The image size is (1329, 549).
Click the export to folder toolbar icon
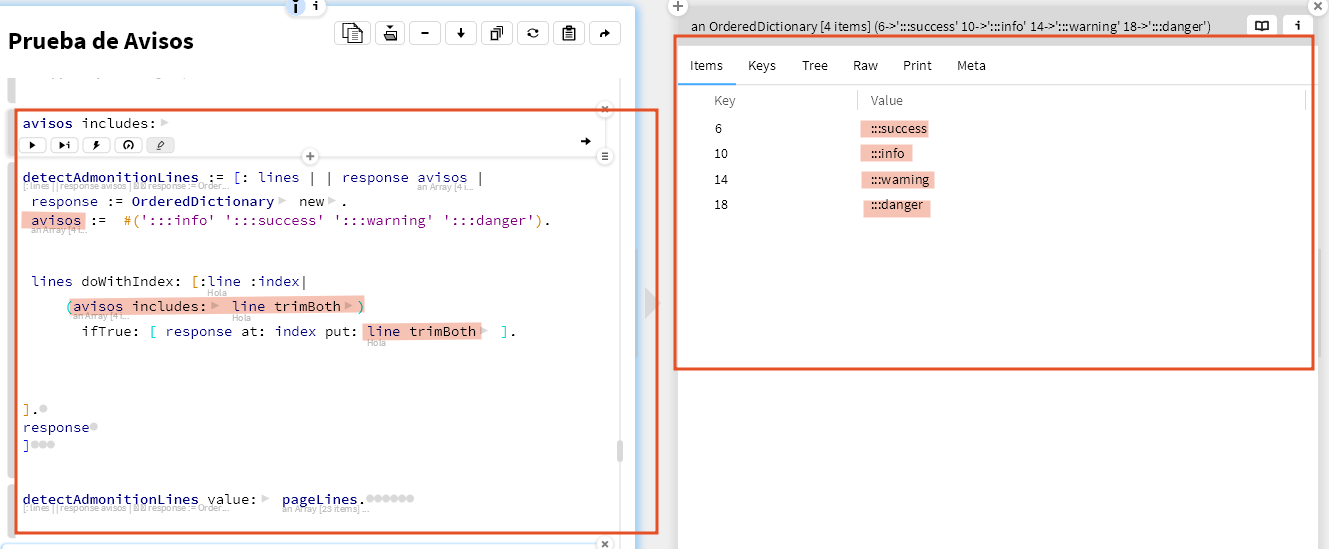[390, 33]
